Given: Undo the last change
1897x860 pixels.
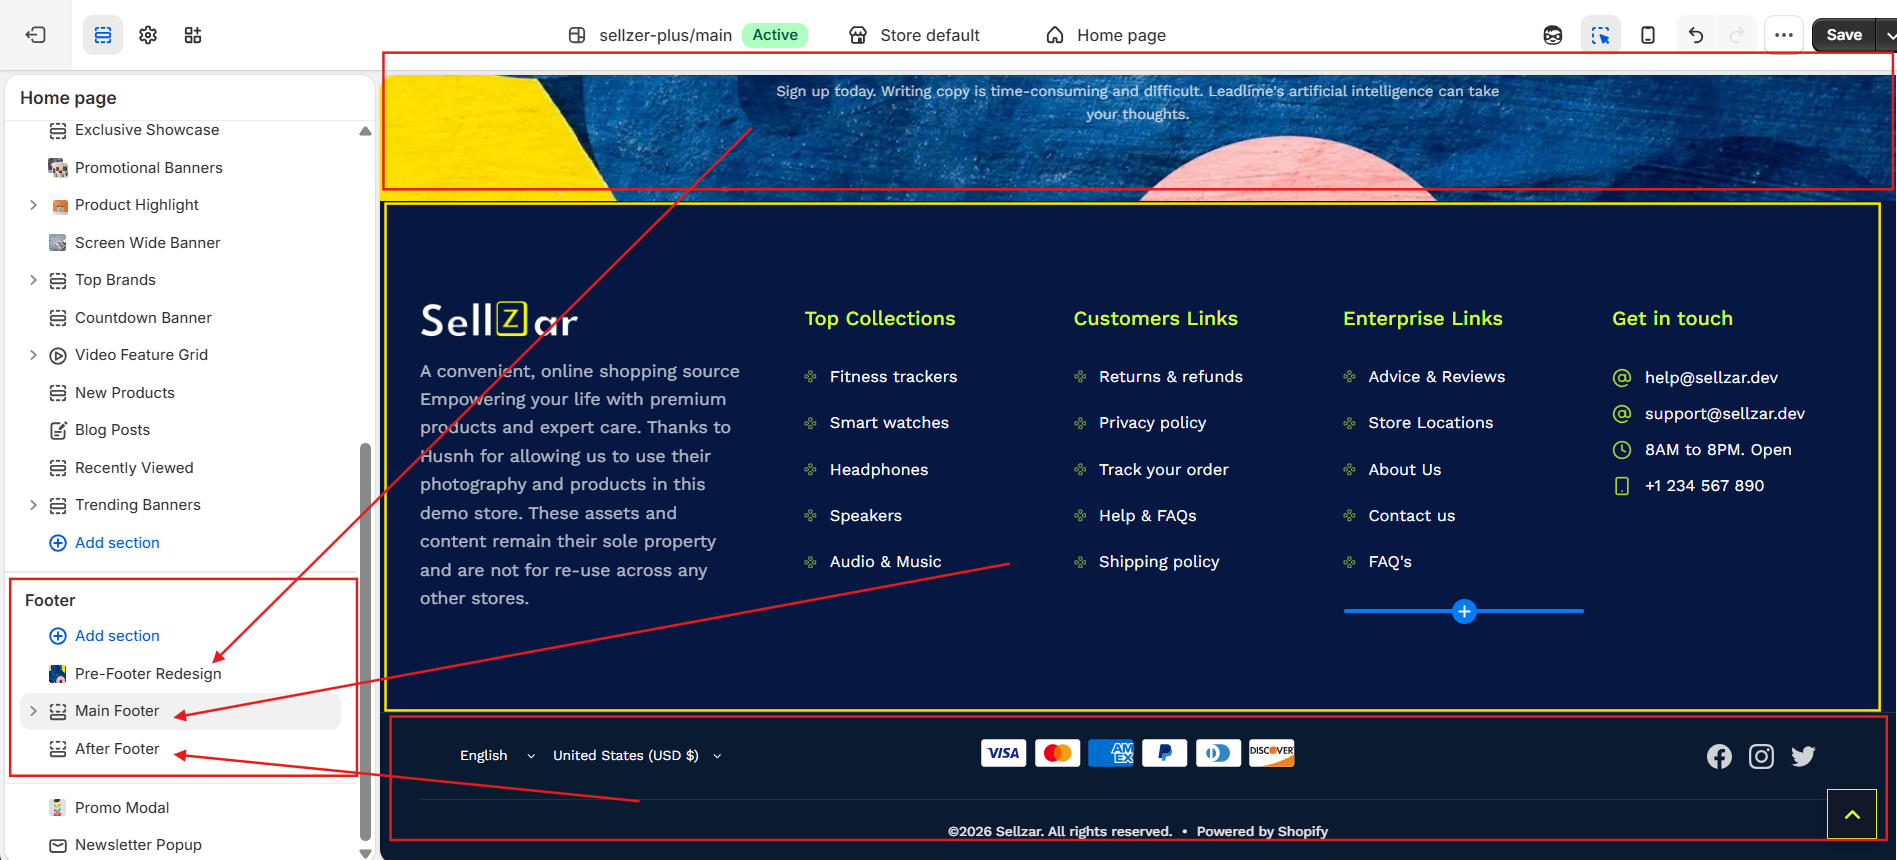Looking at the screenshot, I should pos(1696,35).
